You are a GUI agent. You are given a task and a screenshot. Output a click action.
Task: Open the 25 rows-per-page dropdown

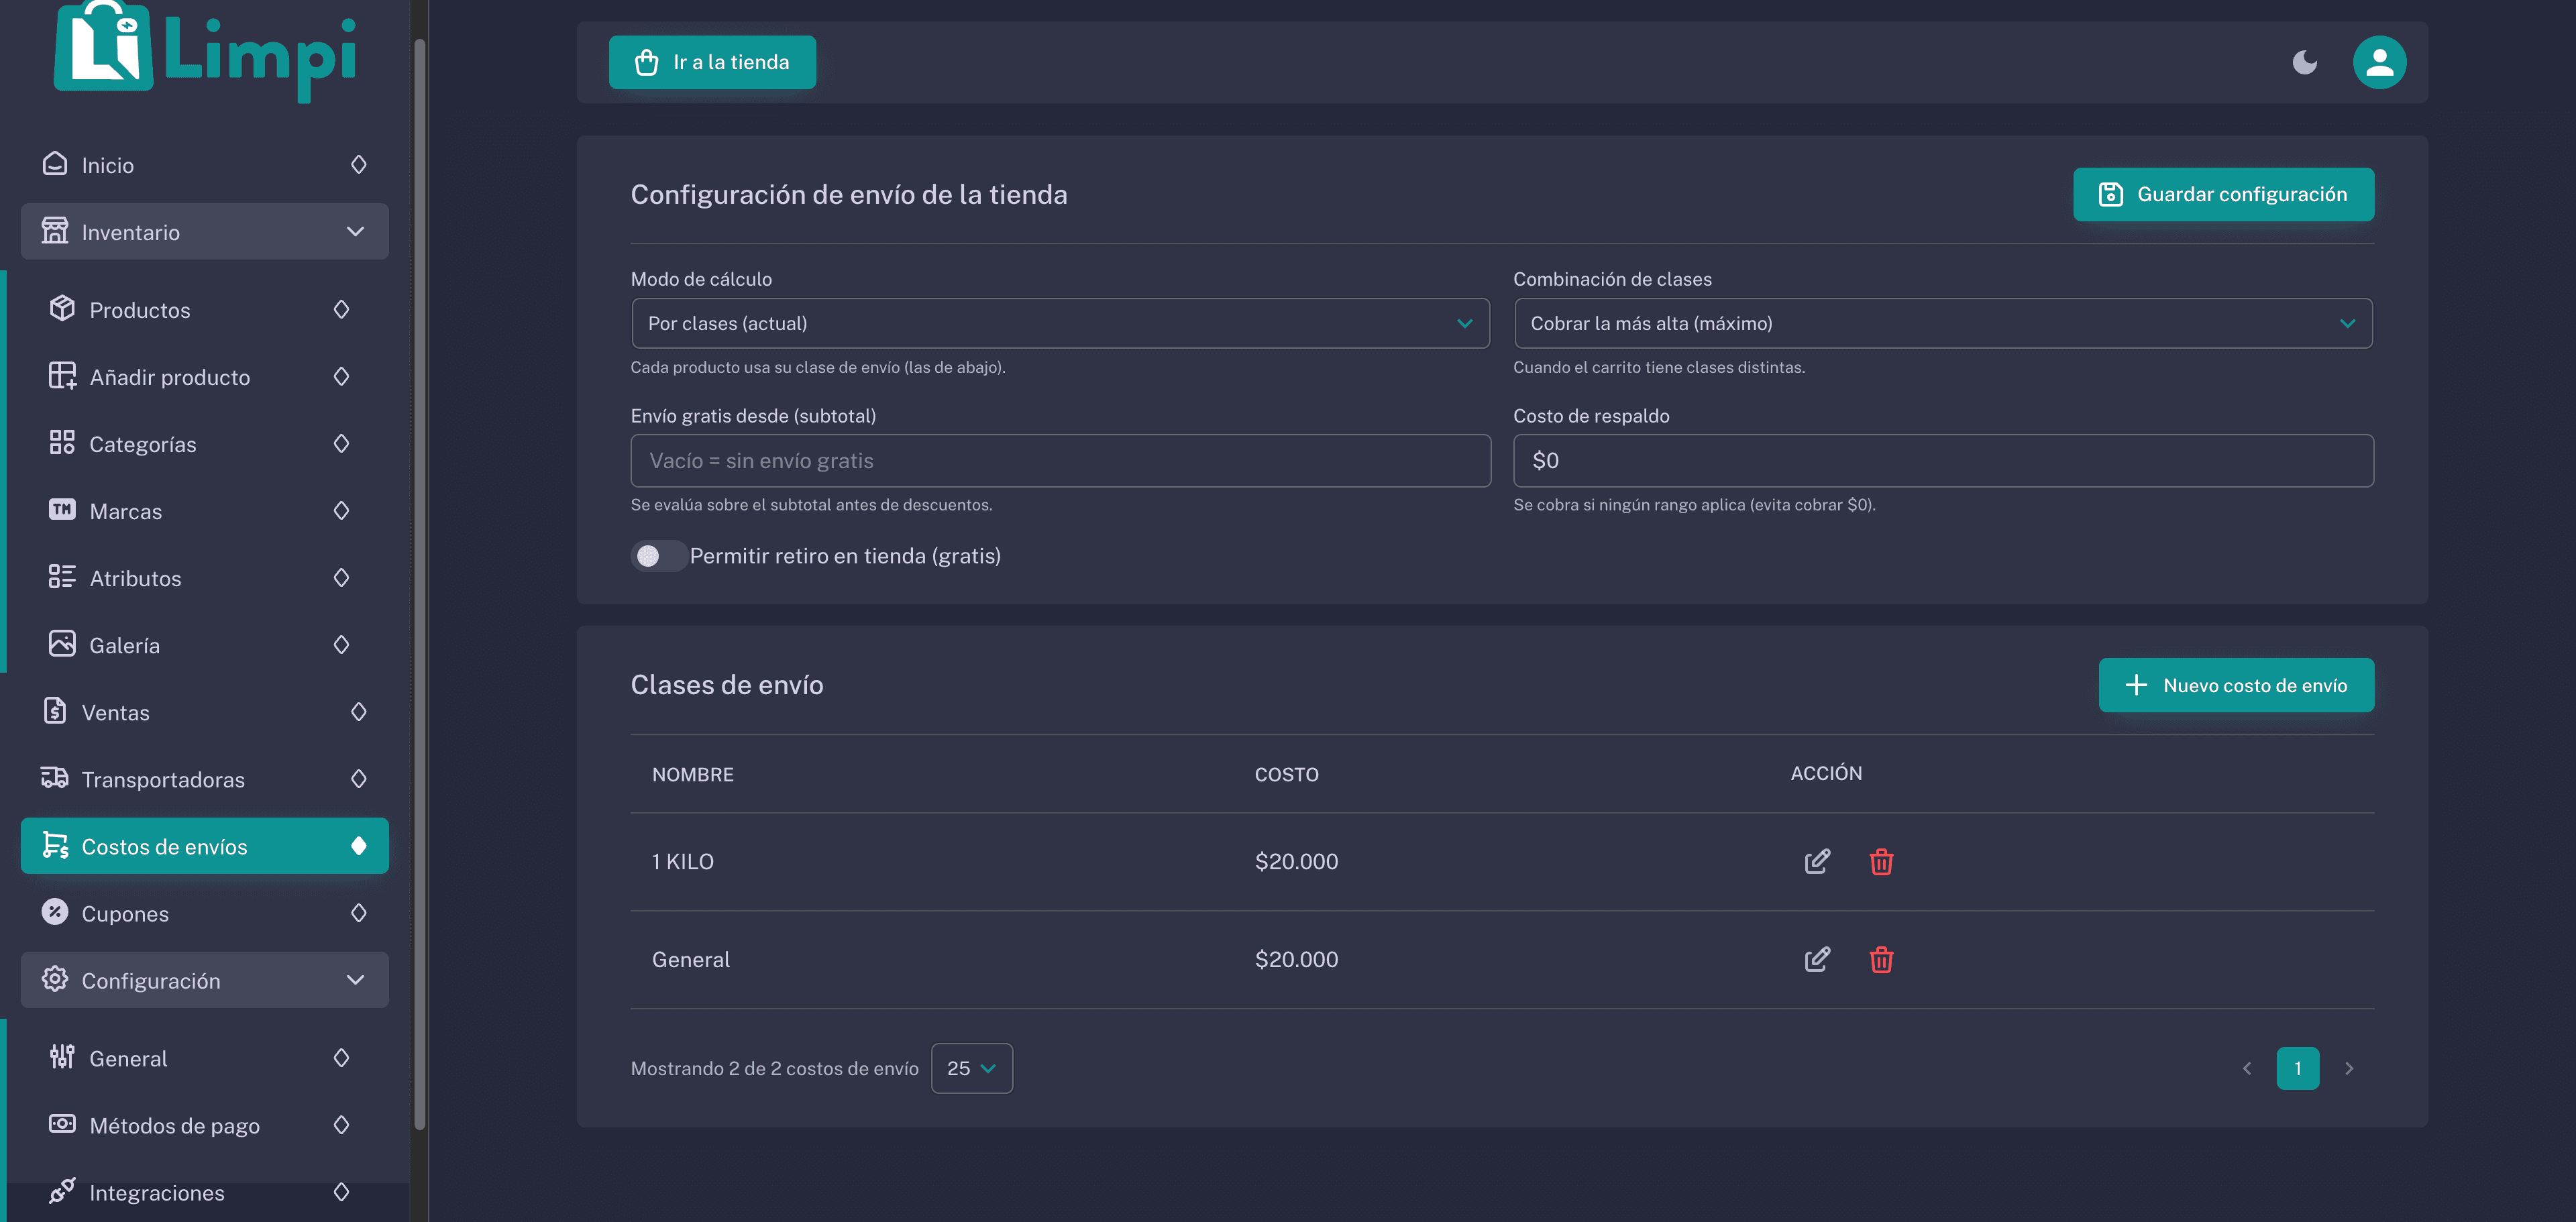coord(971,1068)
